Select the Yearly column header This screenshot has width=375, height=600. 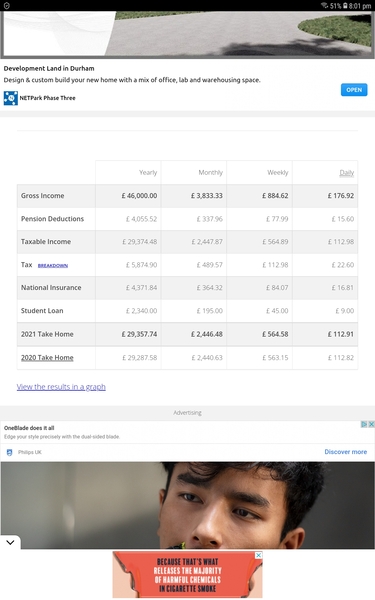(148, 173)
